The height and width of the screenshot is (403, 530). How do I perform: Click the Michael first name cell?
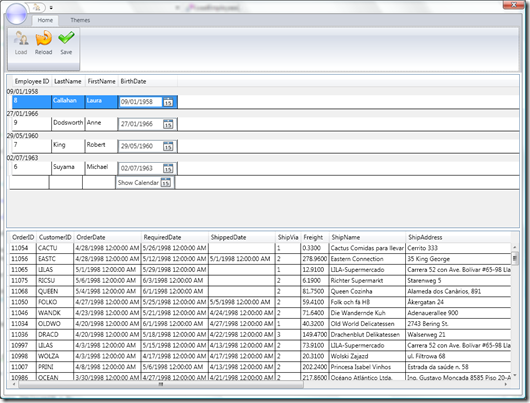pyautogui.click(x=101, y=168)
